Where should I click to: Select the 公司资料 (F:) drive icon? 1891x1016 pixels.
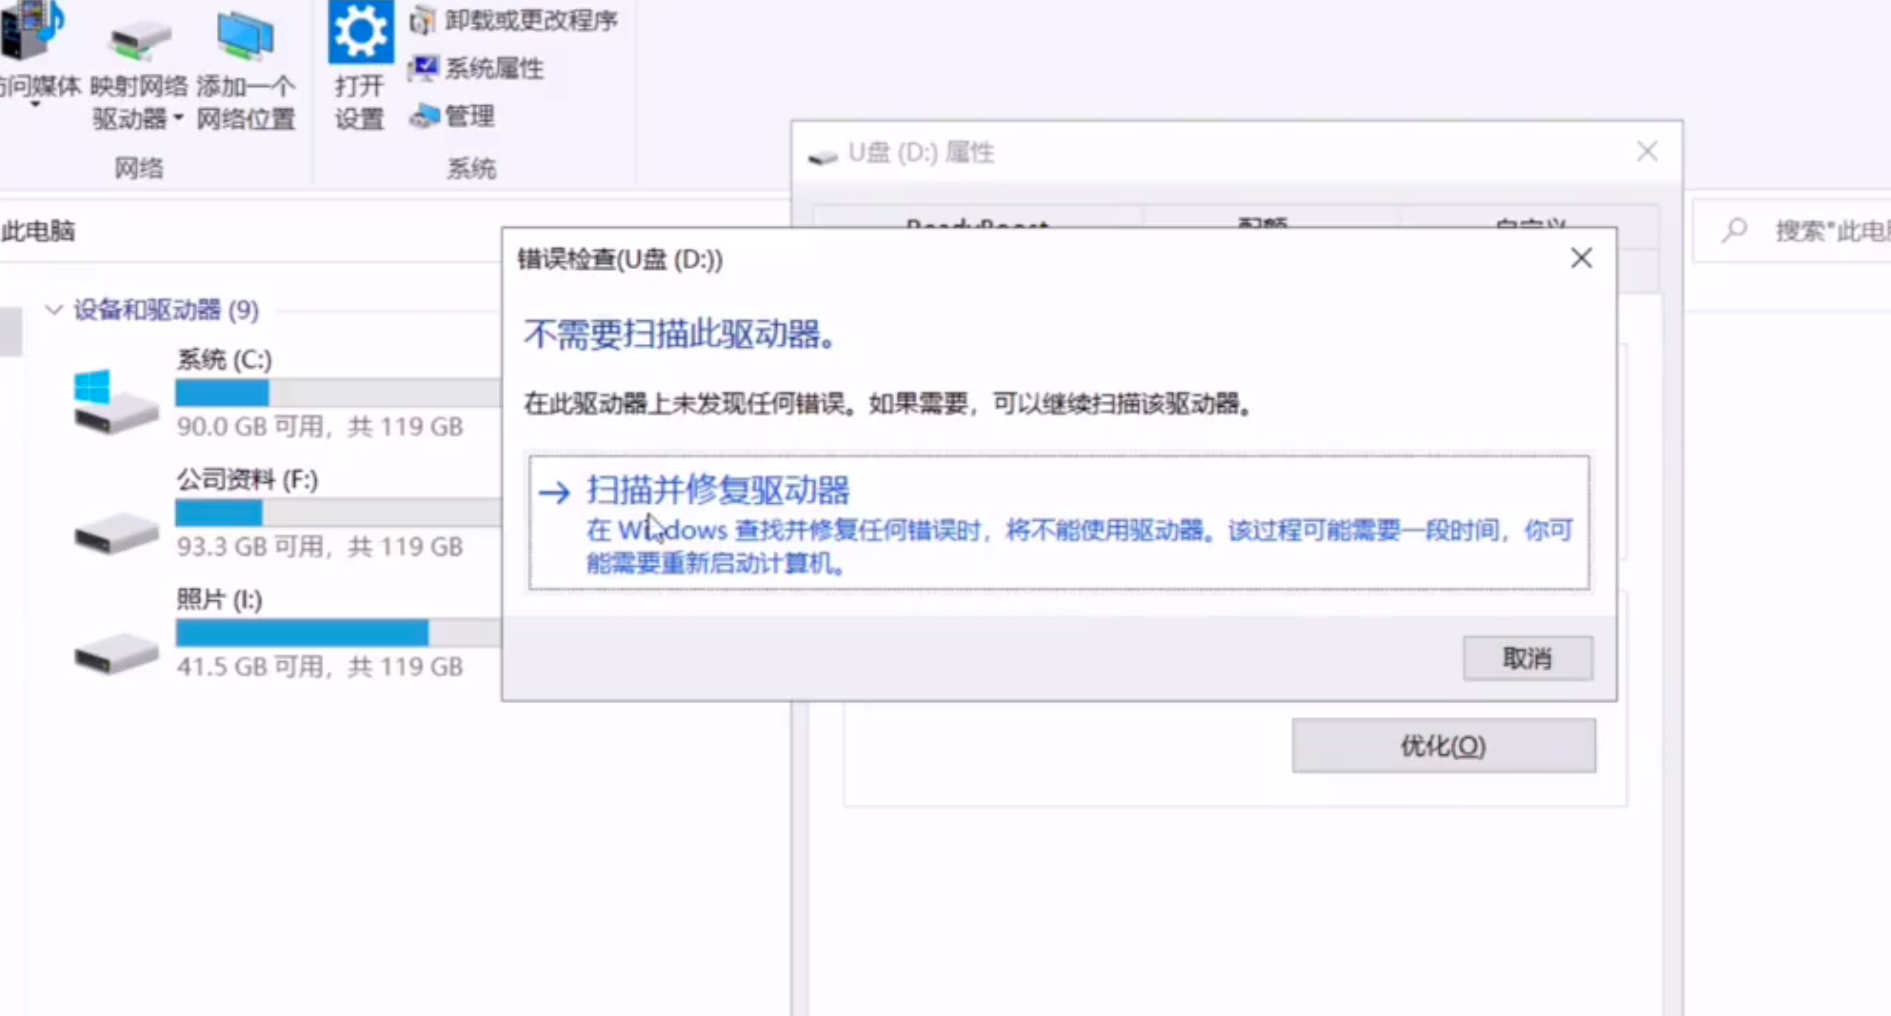(116, 532)
